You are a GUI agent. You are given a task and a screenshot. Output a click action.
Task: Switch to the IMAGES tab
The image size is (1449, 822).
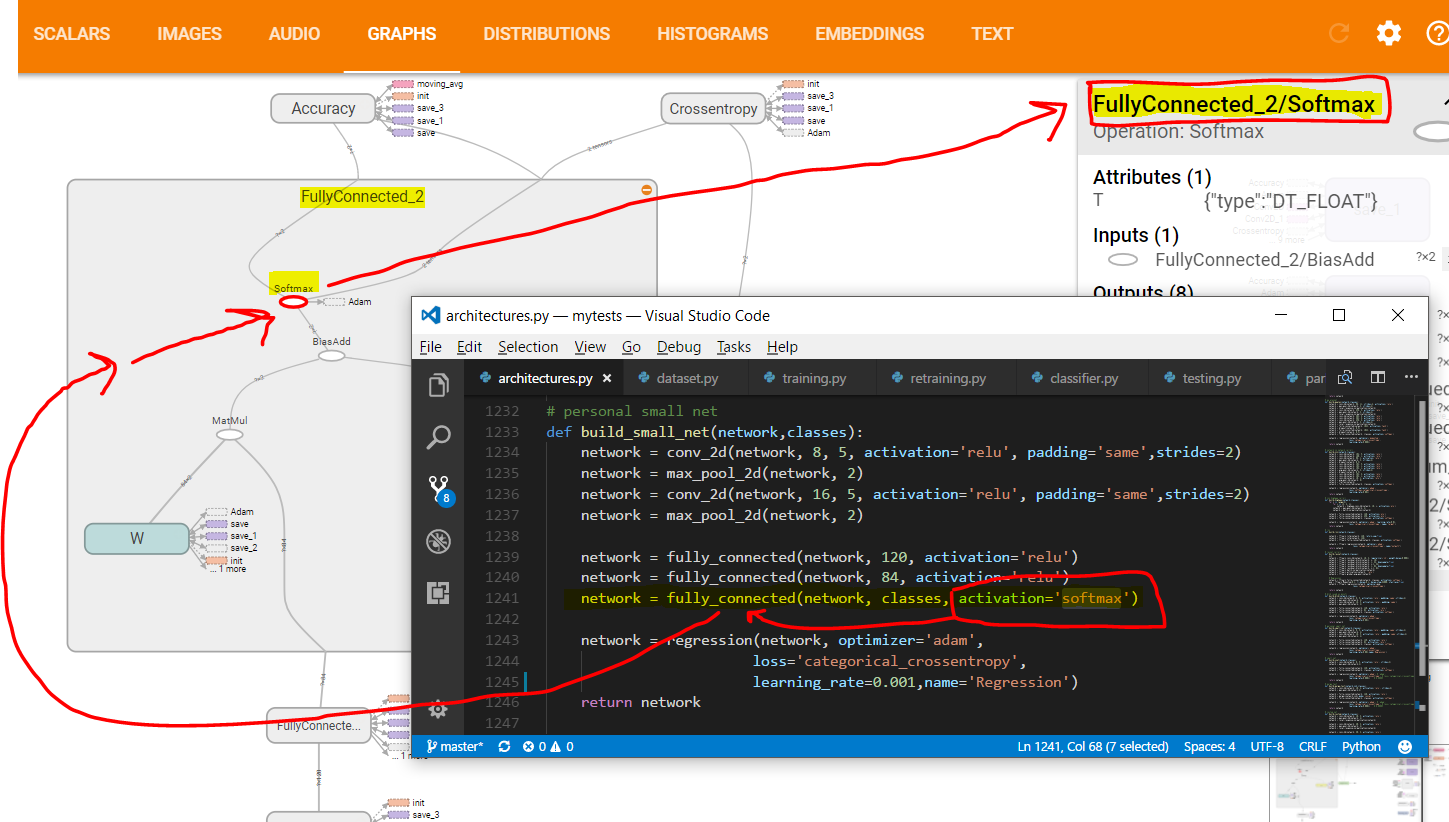189,34
